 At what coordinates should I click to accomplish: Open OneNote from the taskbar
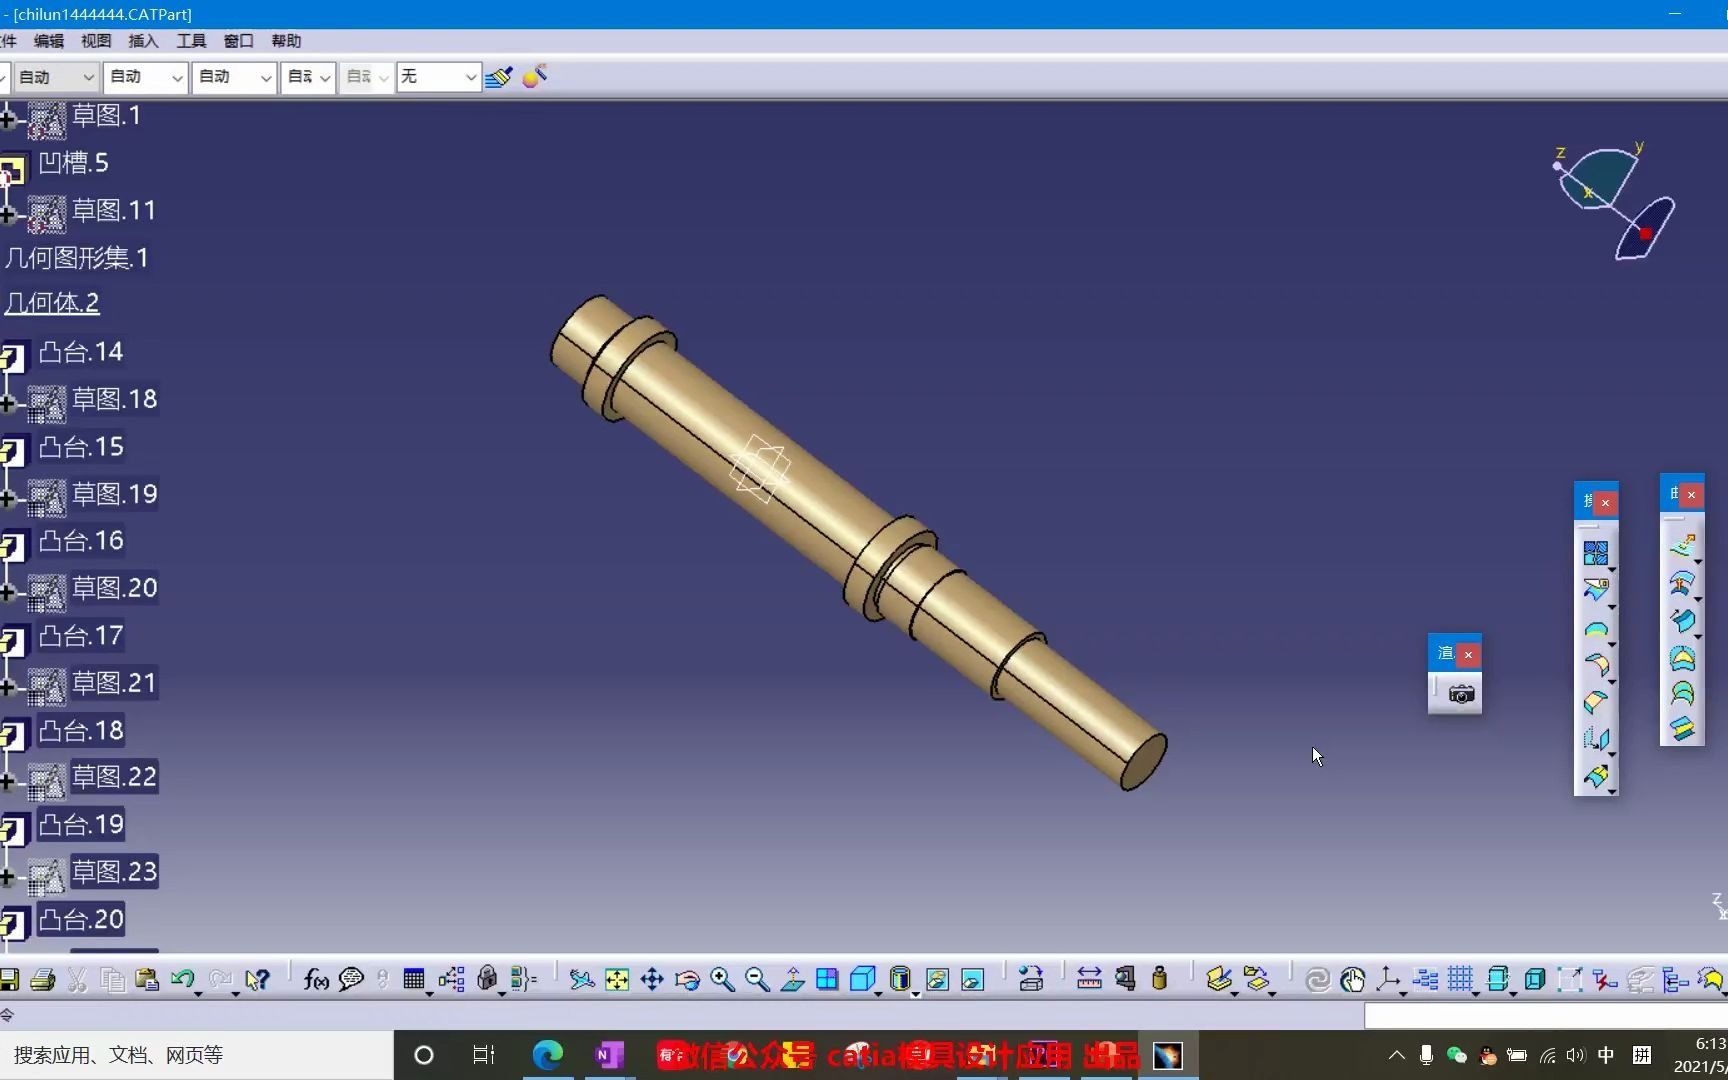pos(609,1055)
